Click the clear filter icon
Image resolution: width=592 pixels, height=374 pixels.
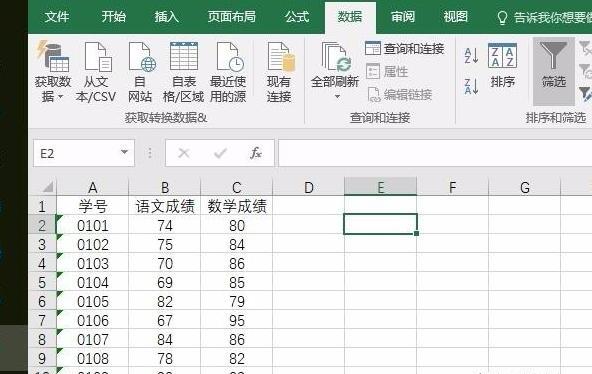(586, 48)
